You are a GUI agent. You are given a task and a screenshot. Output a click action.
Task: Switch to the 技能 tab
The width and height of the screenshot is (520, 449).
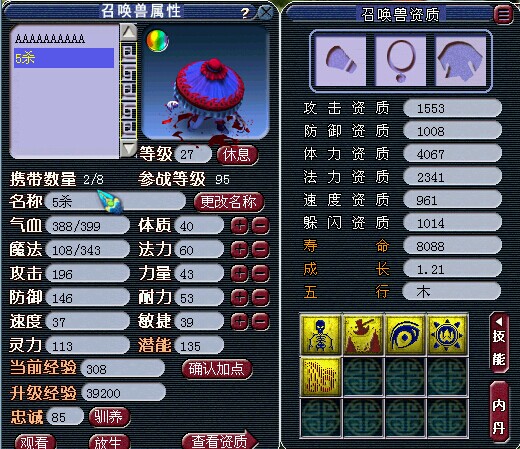pos(499,343)
